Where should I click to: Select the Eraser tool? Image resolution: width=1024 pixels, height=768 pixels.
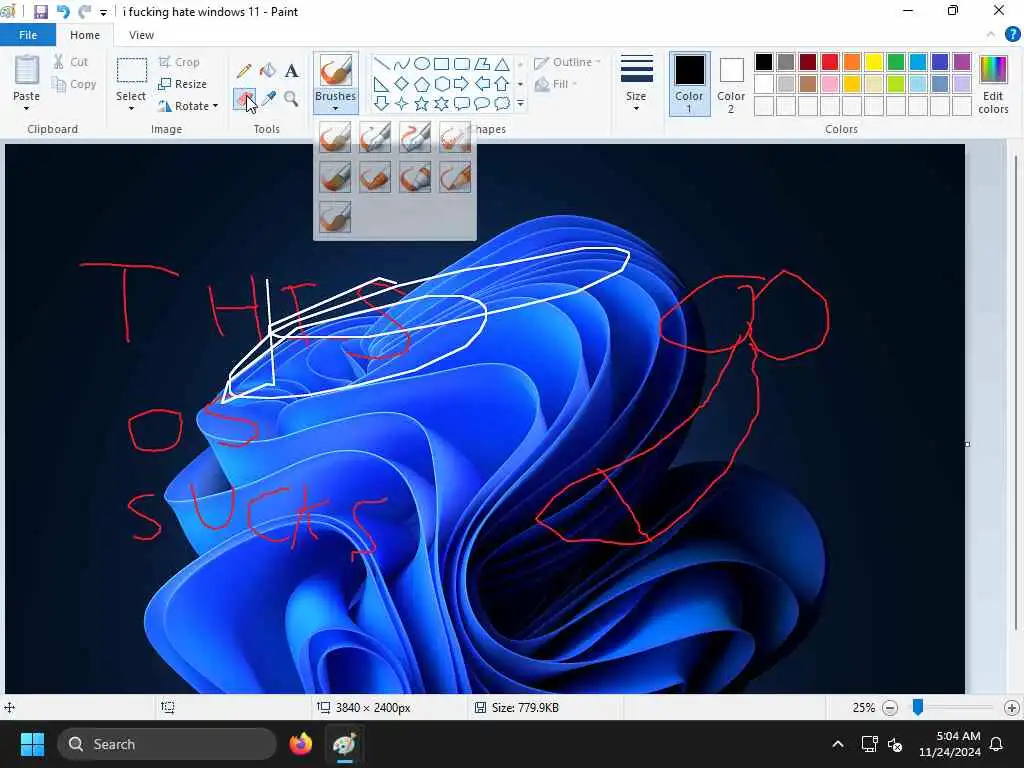point(244,99)
